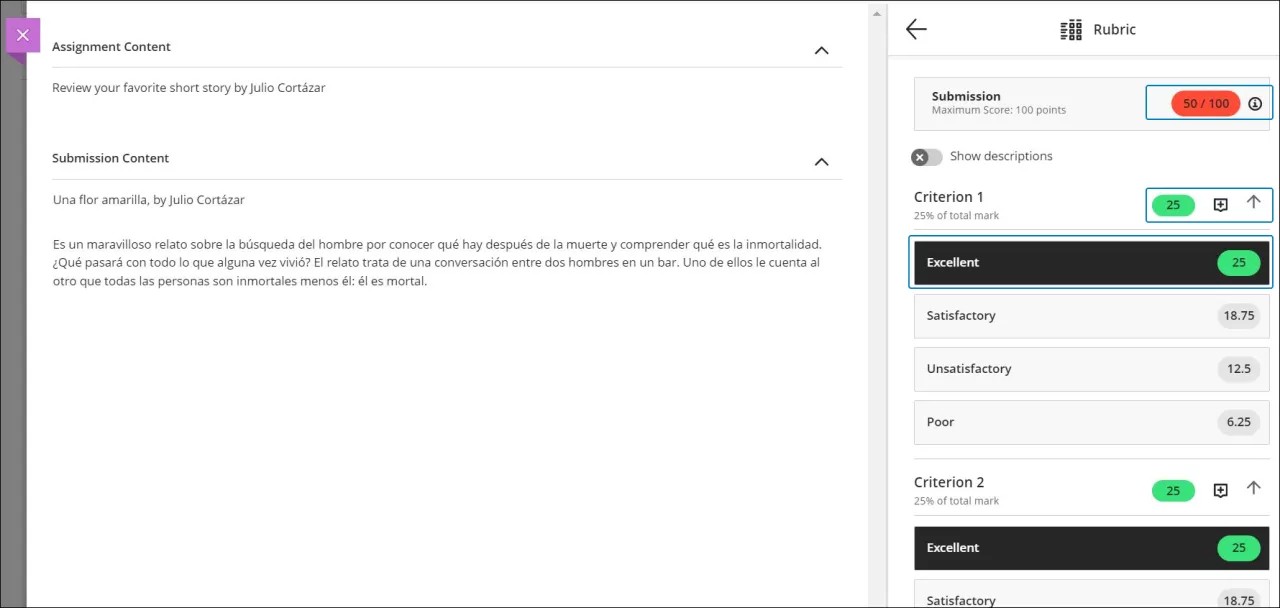Select Satisfactory level for Criterion 1

click(x=1091, y=316)
